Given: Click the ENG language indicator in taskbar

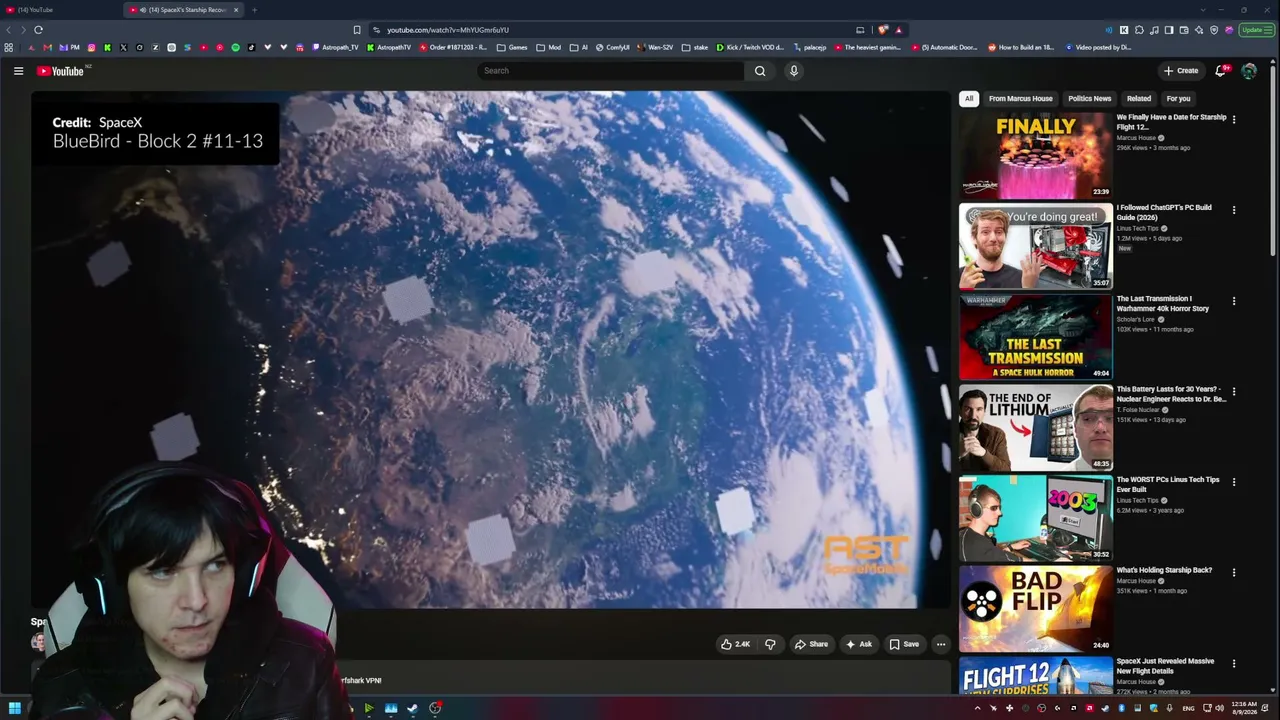Looking at the screenshot, I should point(1188,708).
